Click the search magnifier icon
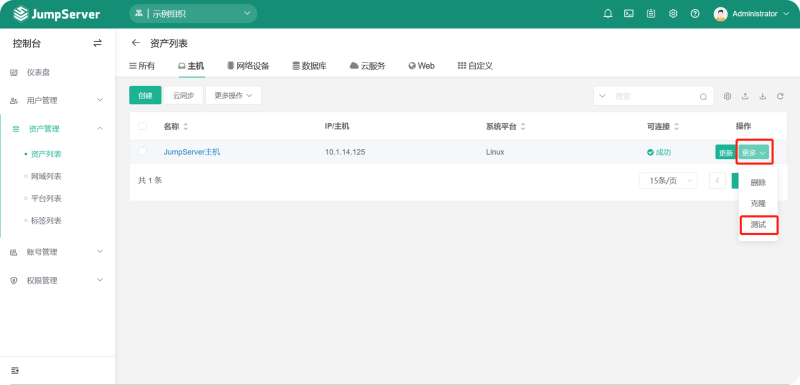The width and height of the screenshot is (800, 385). tap(703, 96)
